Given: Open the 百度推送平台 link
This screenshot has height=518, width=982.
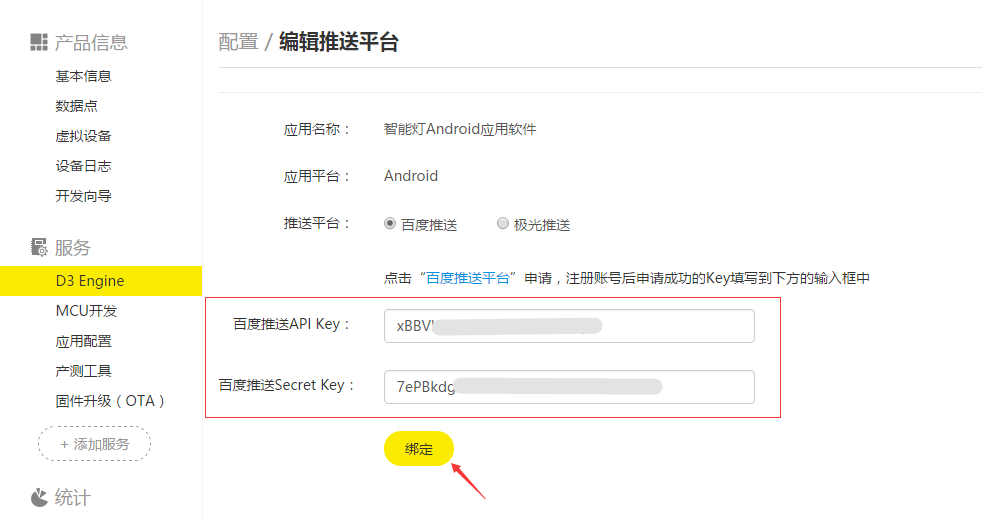Looking at the screenshot, I should coord(468,278).
